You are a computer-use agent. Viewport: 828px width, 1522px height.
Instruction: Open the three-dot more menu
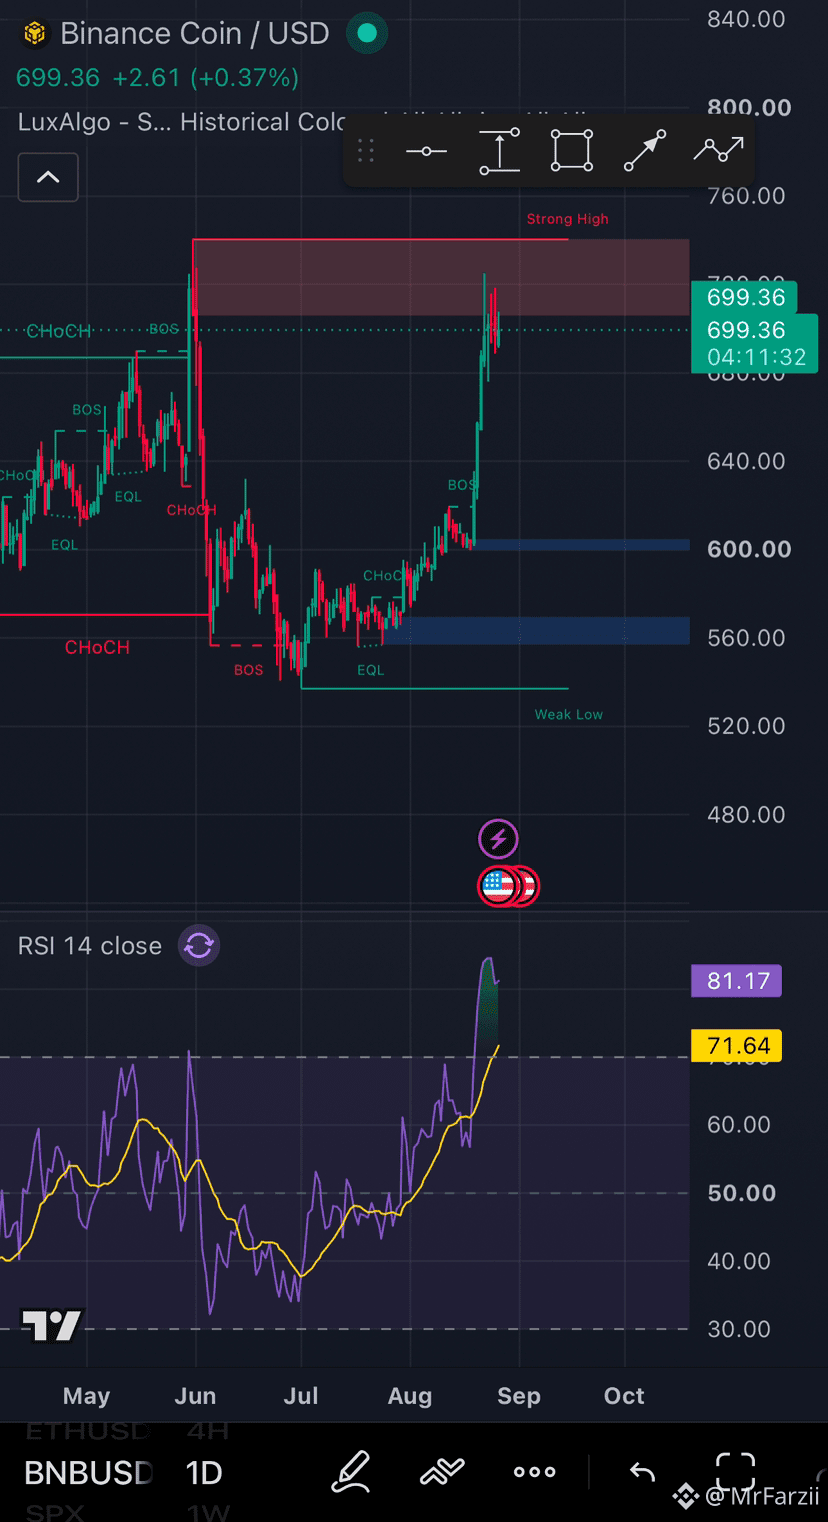point(535,1472)
